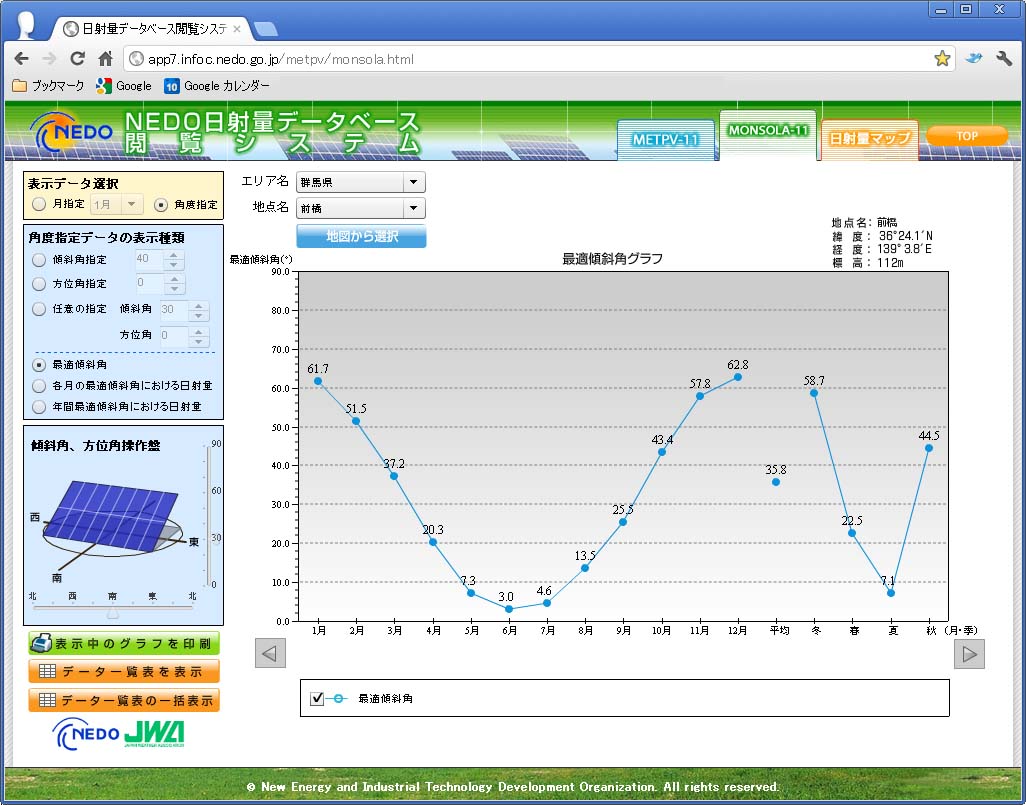Viewport: 1026px width, 805px height.
Task: Select 任意の指定 radio button
Action: [x=39, y=308]
